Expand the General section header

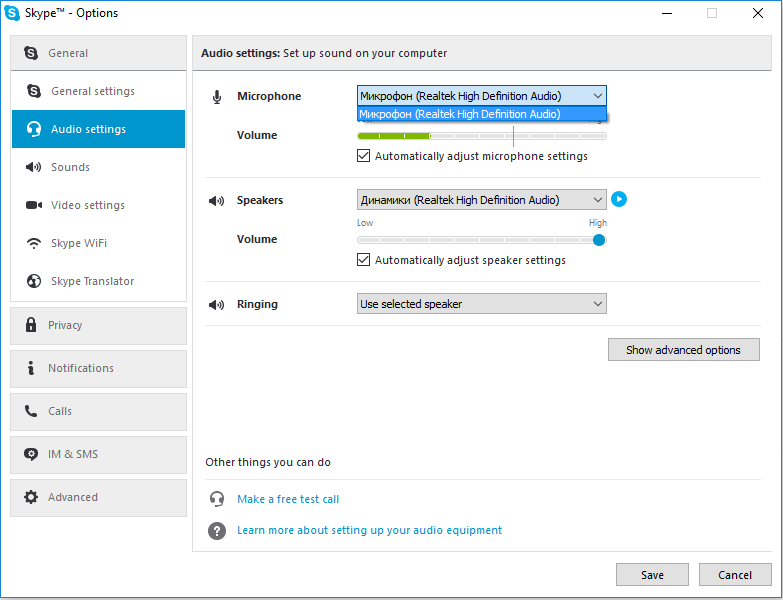(x=98, y=53)
